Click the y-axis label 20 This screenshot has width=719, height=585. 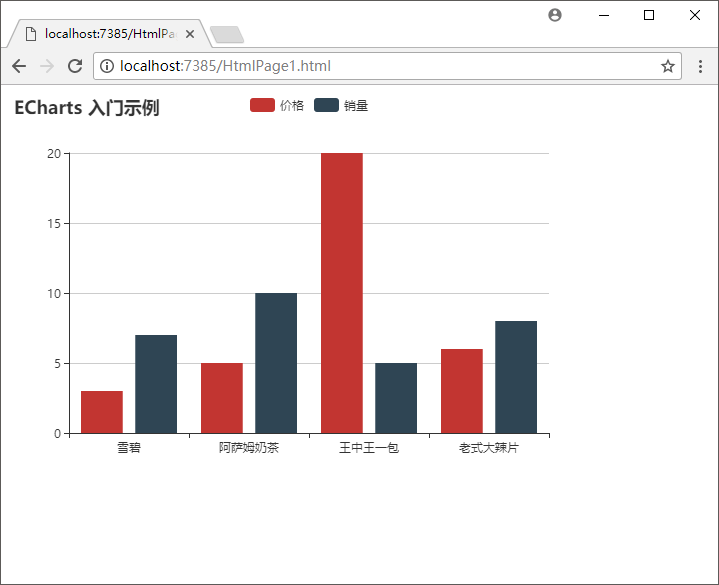pyautogui.click(x=54, y=154)
